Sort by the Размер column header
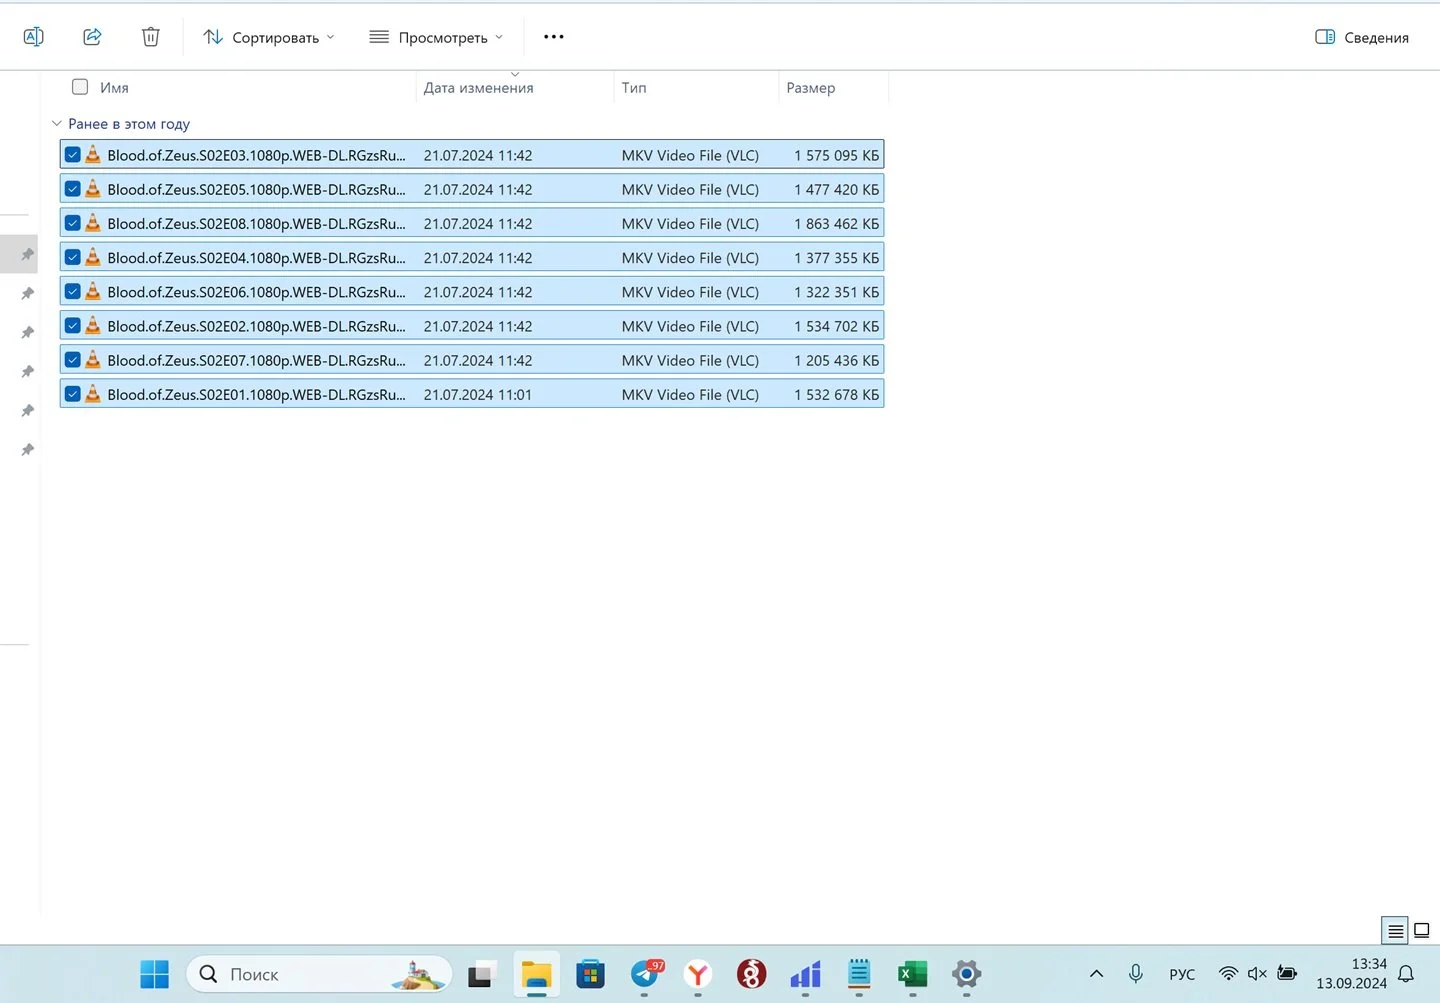 pyautogui.click(x=811, y=88)
